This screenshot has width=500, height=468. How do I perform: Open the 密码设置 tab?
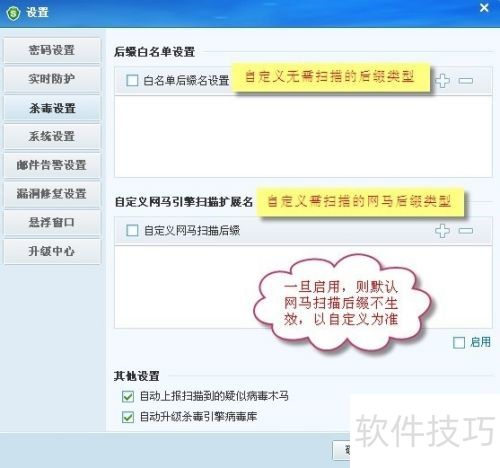tap(52, 50)
